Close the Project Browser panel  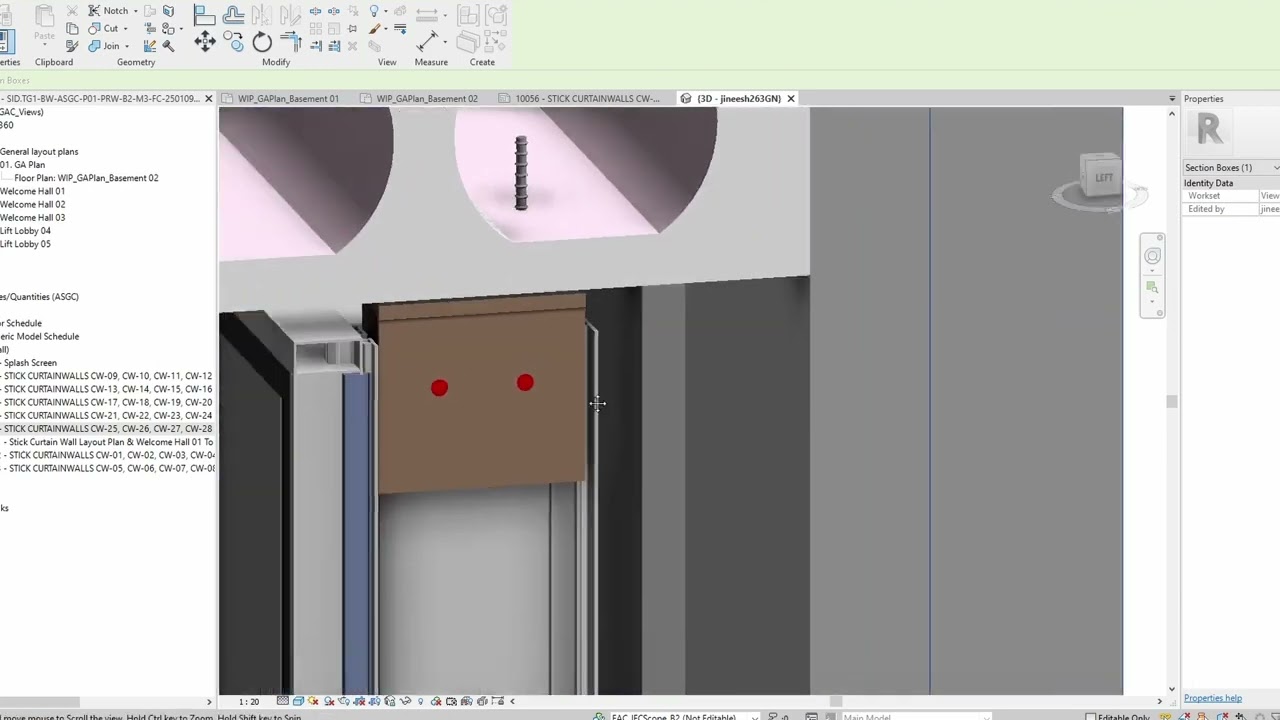pos(208,98)
